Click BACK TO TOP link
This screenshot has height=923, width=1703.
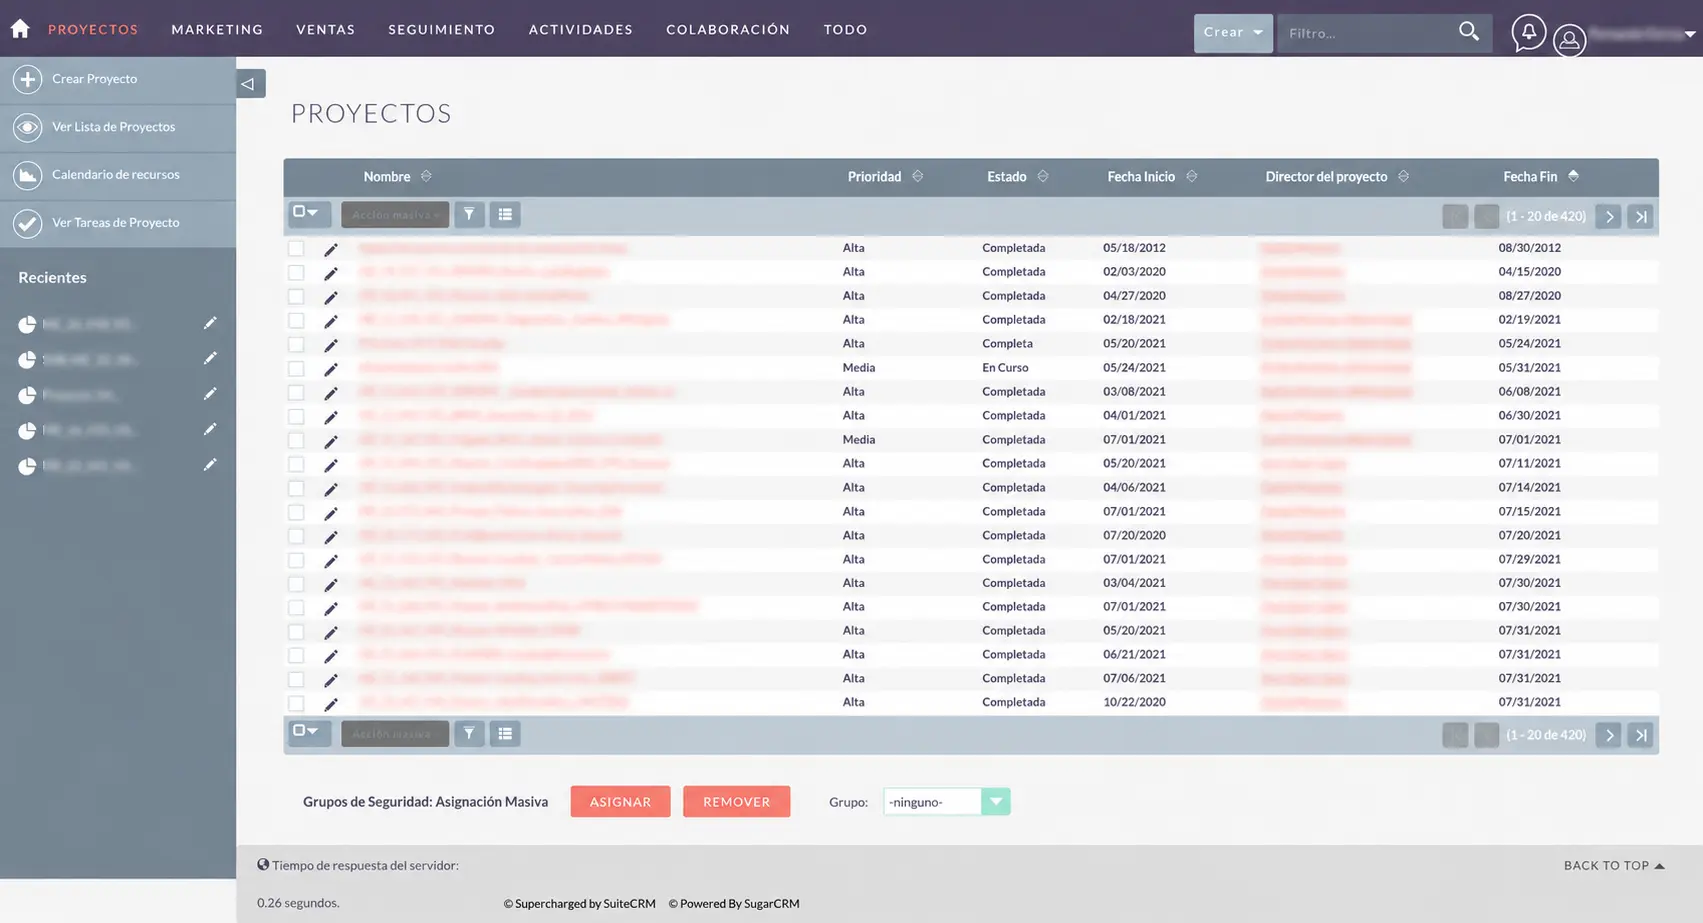[1614, 866]
